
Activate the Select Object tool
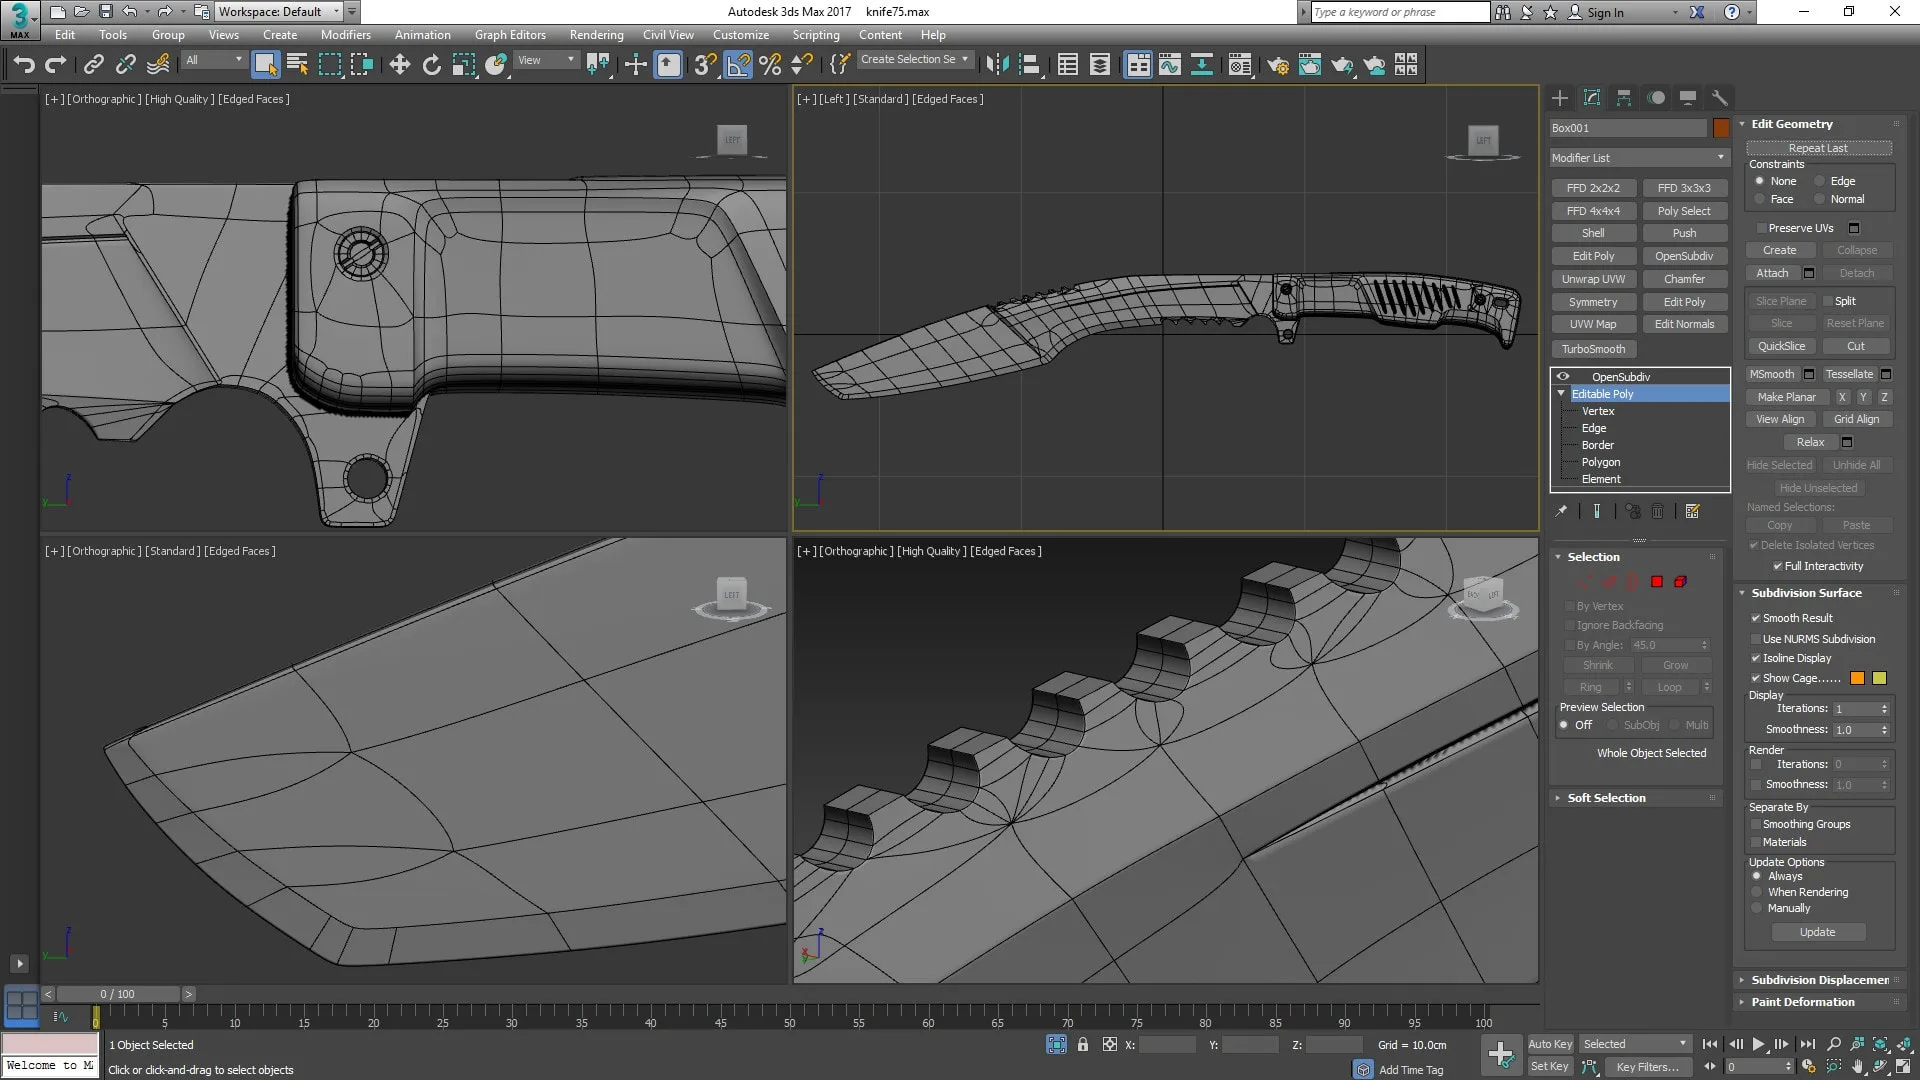point(265,64)
